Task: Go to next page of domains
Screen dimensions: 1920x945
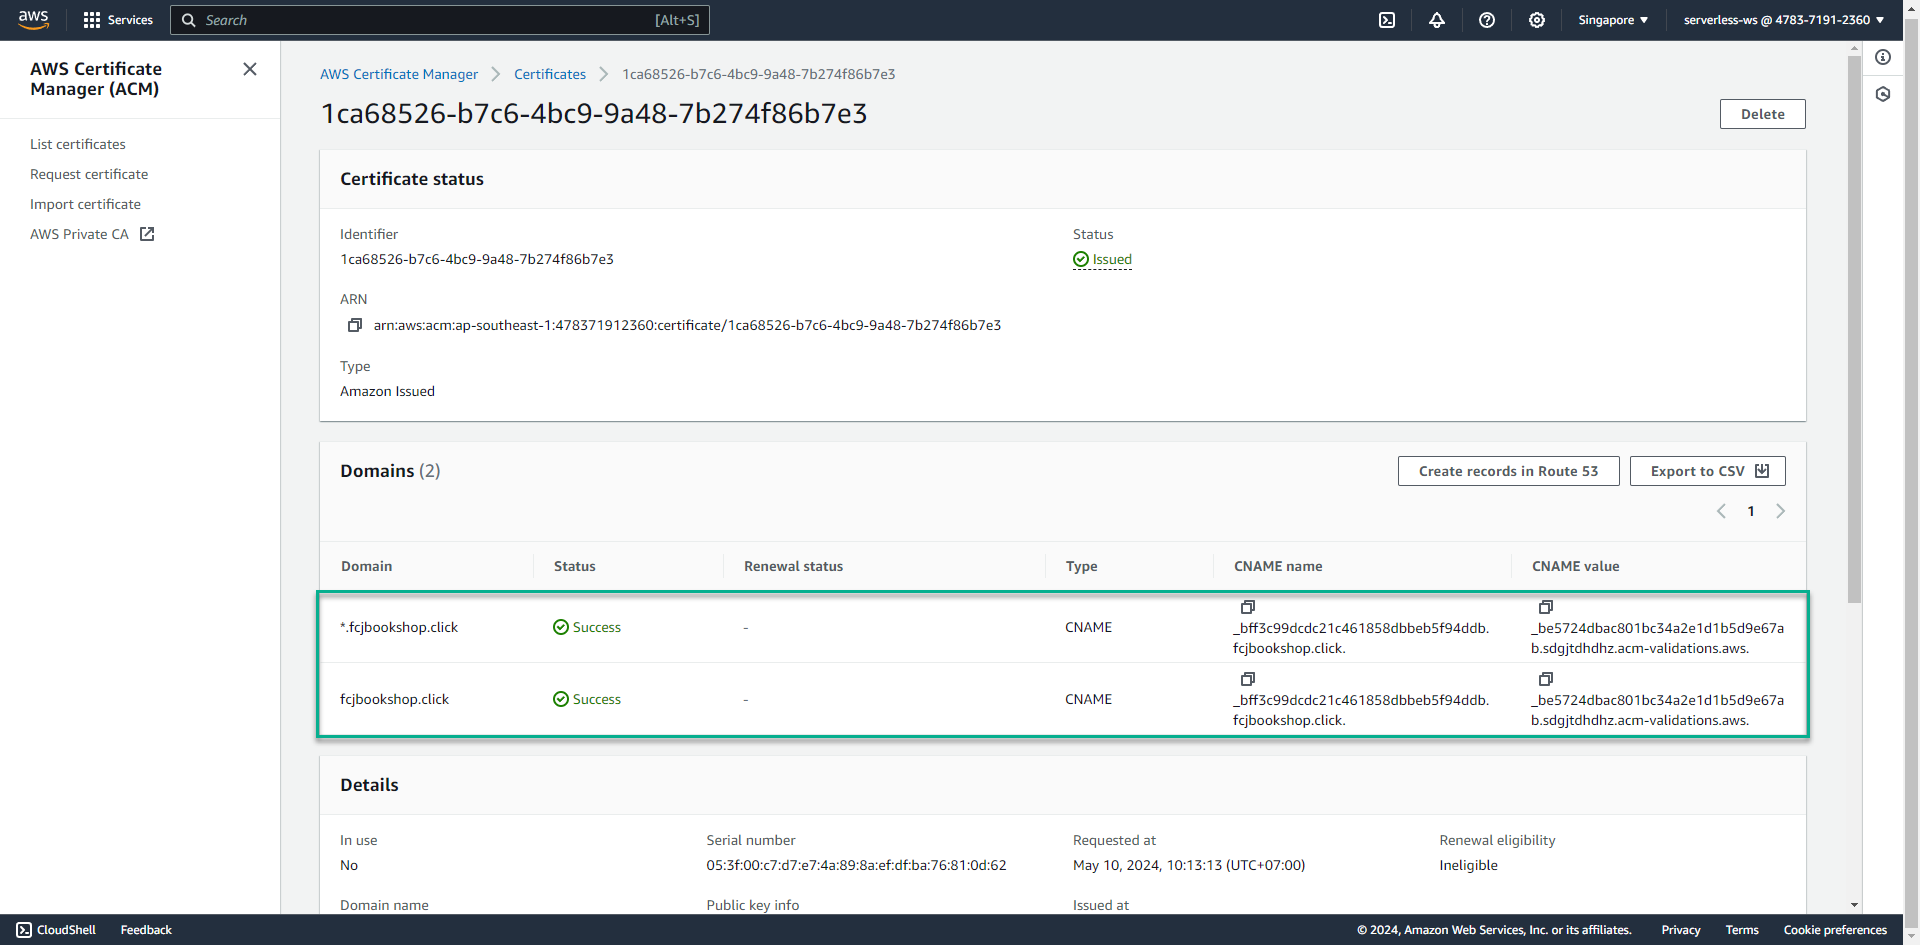Action: (x=1780, y=511)
